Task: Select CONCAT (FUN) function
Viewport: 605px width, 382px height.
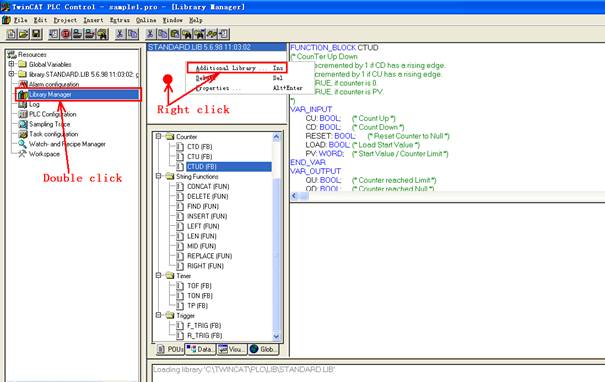Action: [x=208, y=186]
